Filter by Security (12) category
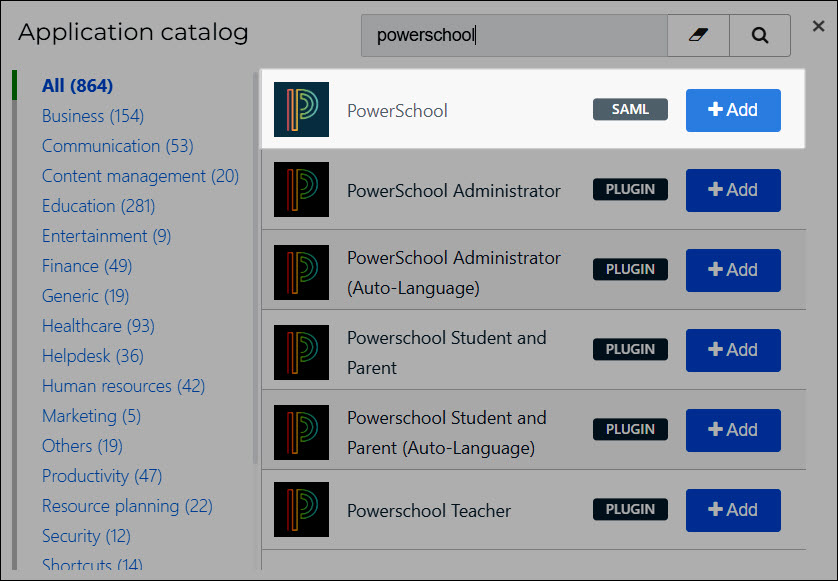Image resolution: width=838 pixels, height=581 pixels. (87, 536)
